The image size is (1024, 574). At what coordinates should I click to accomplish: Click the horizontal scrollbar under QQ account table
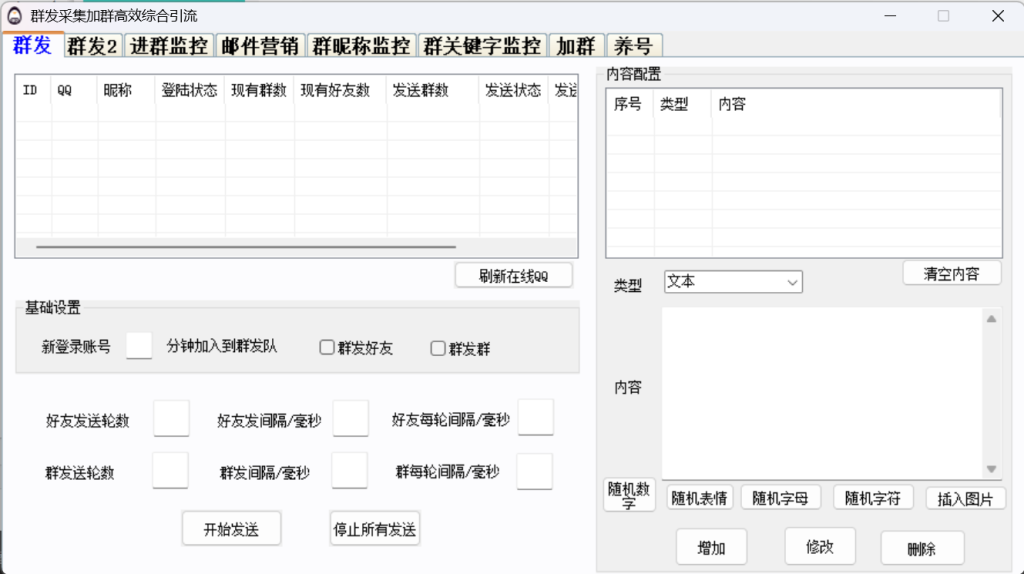tap(246, 247)
